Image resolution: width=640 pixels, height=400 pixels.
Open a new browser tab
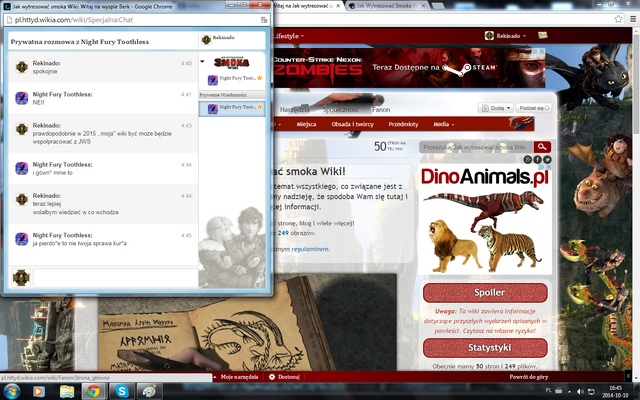click(438, 6)
